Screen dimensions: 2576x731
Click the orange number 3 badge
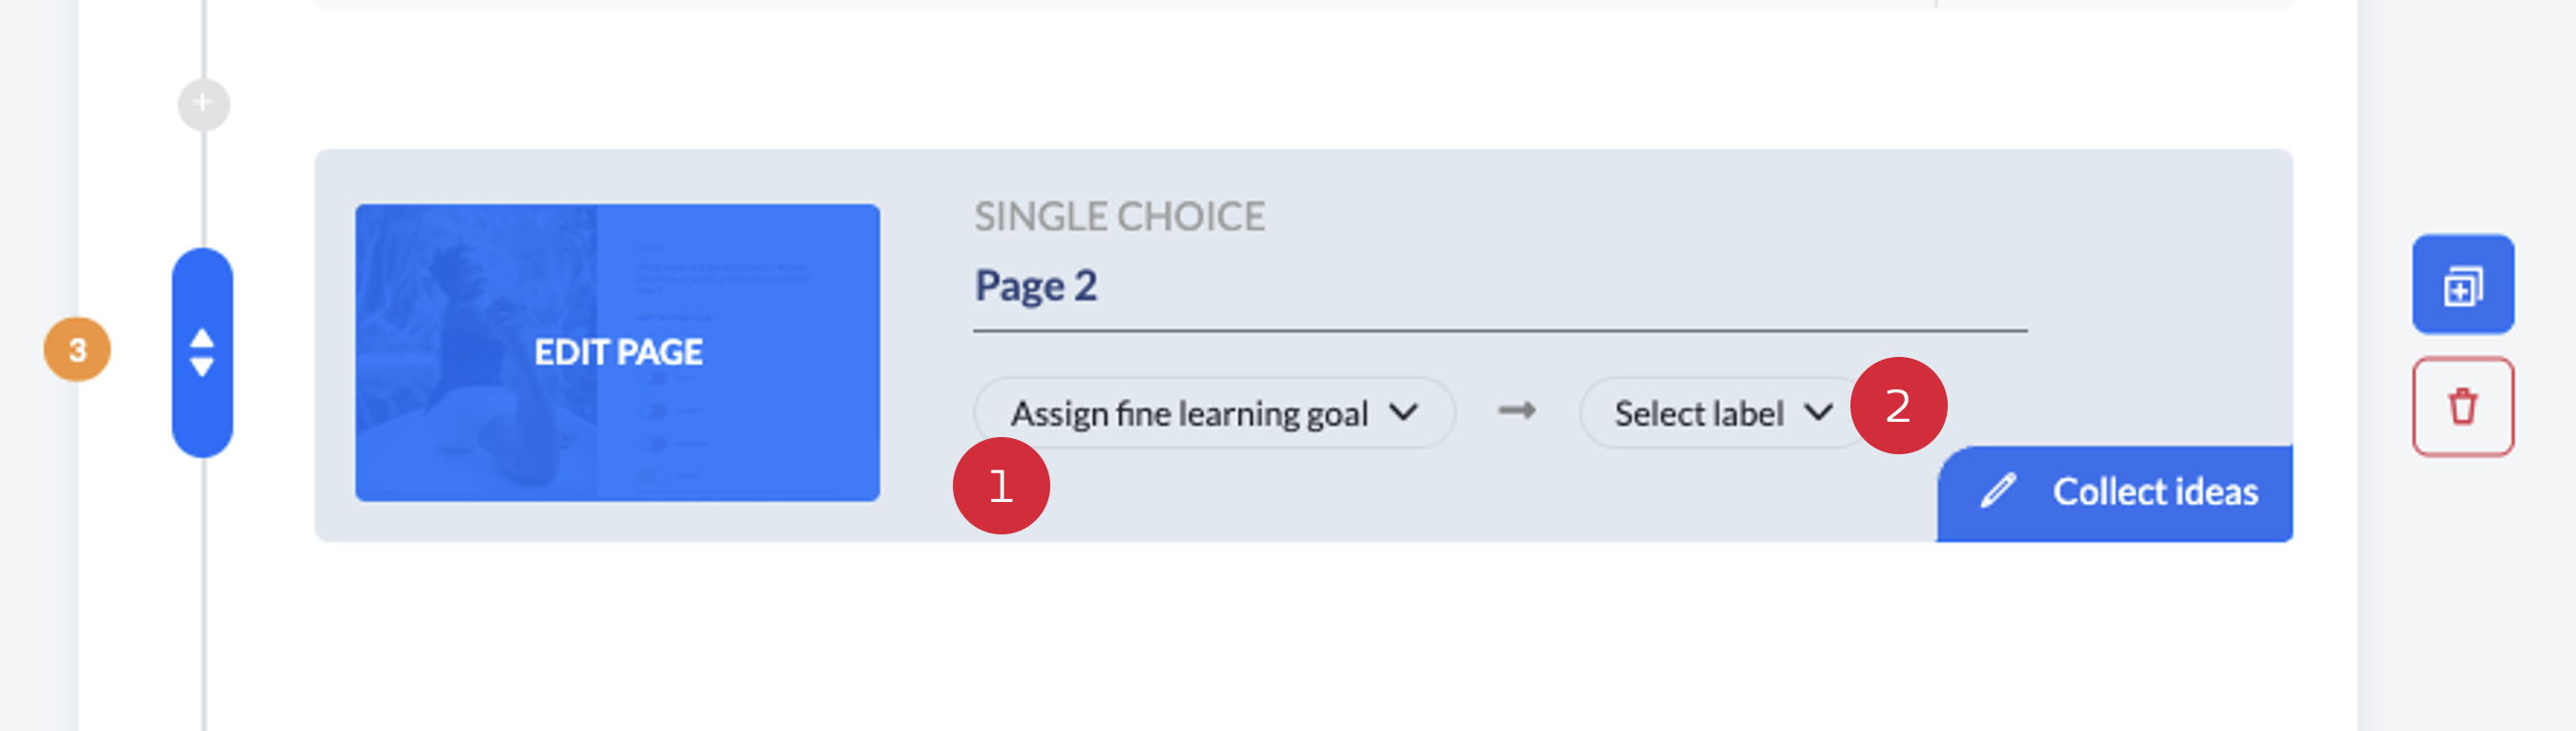coord(77,350)
